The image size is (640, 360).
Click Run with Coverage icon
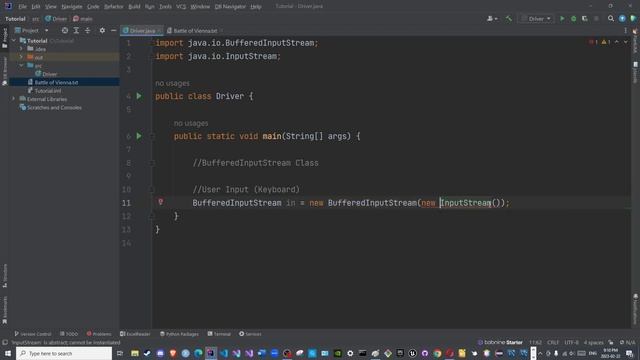tap(584, 19)
